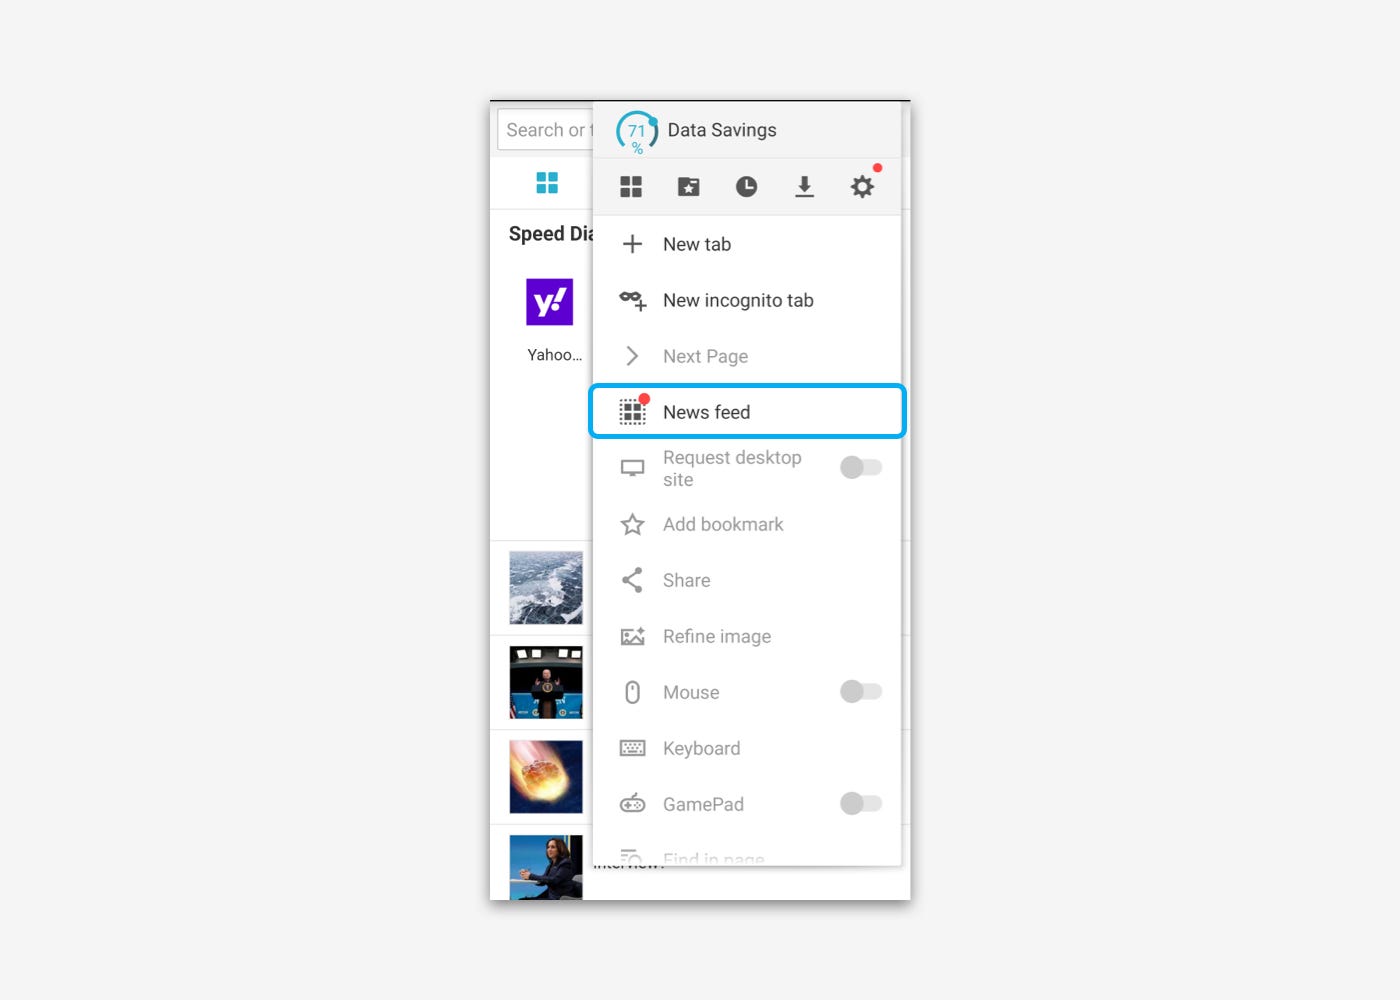The width and height of the screenshot is (1400, 1000).
Task: Choose the Next Page menu entry
Action: point(747,356)
